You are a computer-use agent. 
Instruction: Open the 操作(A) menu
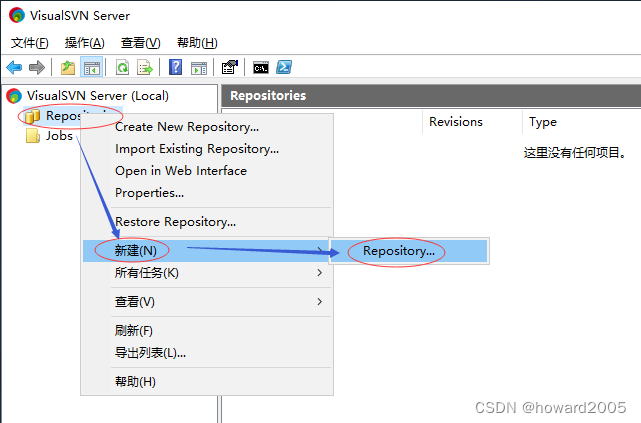coord(85,43)
